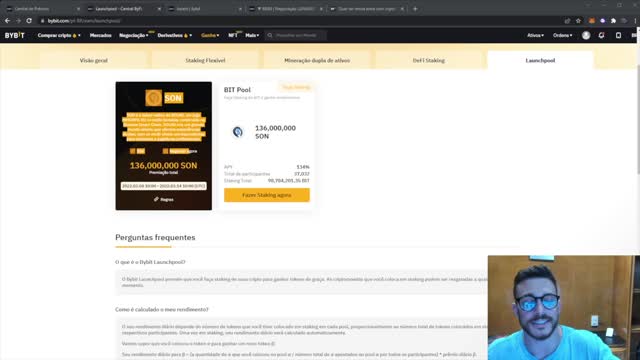
Task: Open Mercados menu item
Action: [x=100, y=36]
